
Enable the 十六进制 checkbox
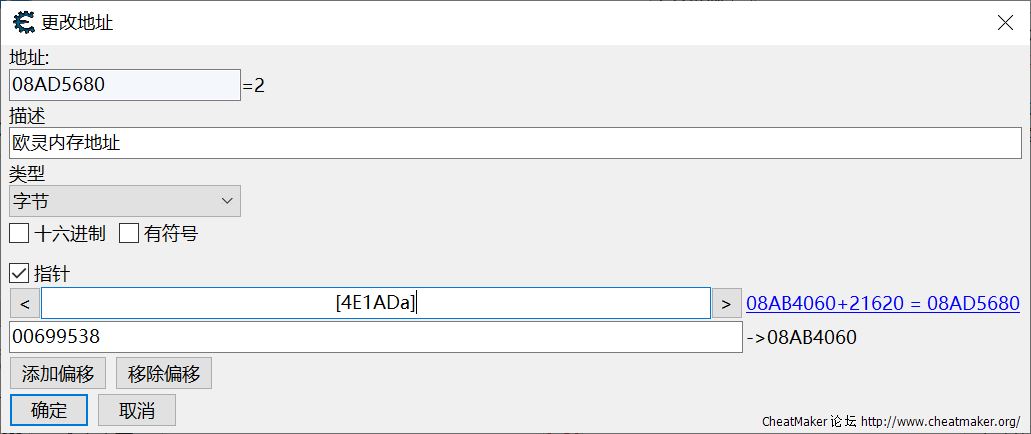[19, 234]
